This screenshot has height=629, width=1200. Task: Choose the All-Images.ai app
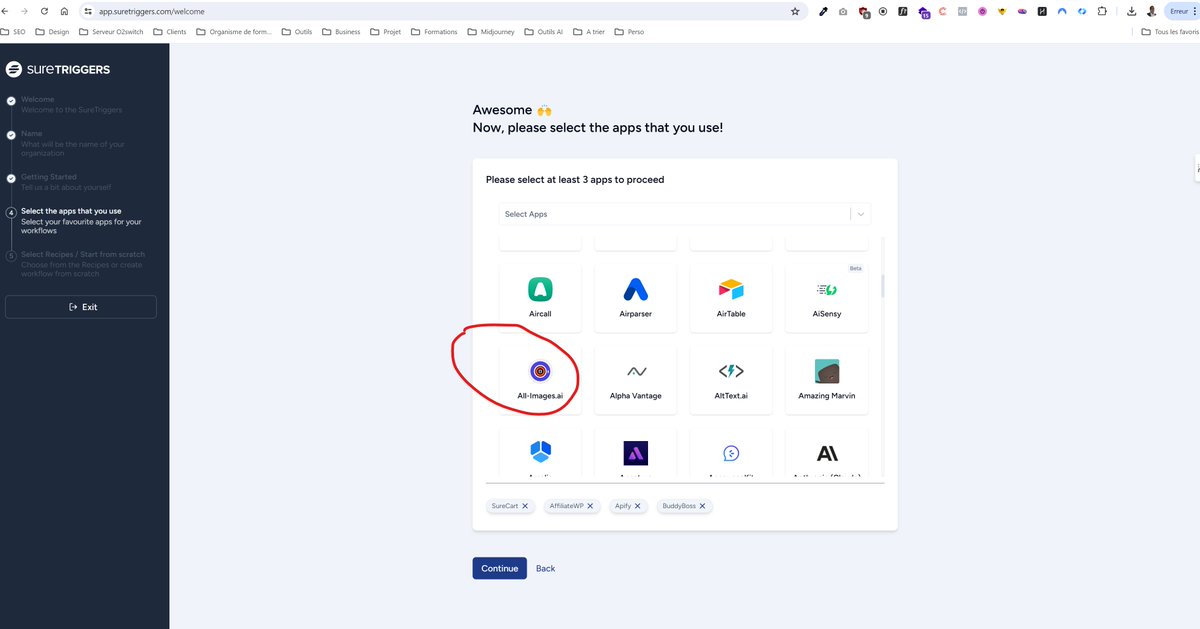tap(540, 380)
